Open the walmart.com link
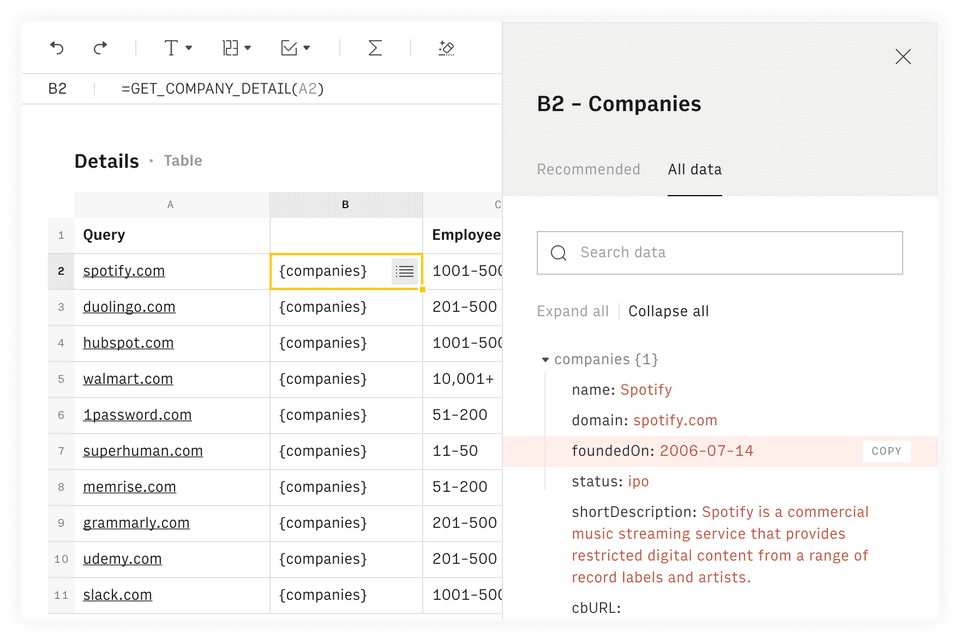The image size is (960, 640). point(128,379)
